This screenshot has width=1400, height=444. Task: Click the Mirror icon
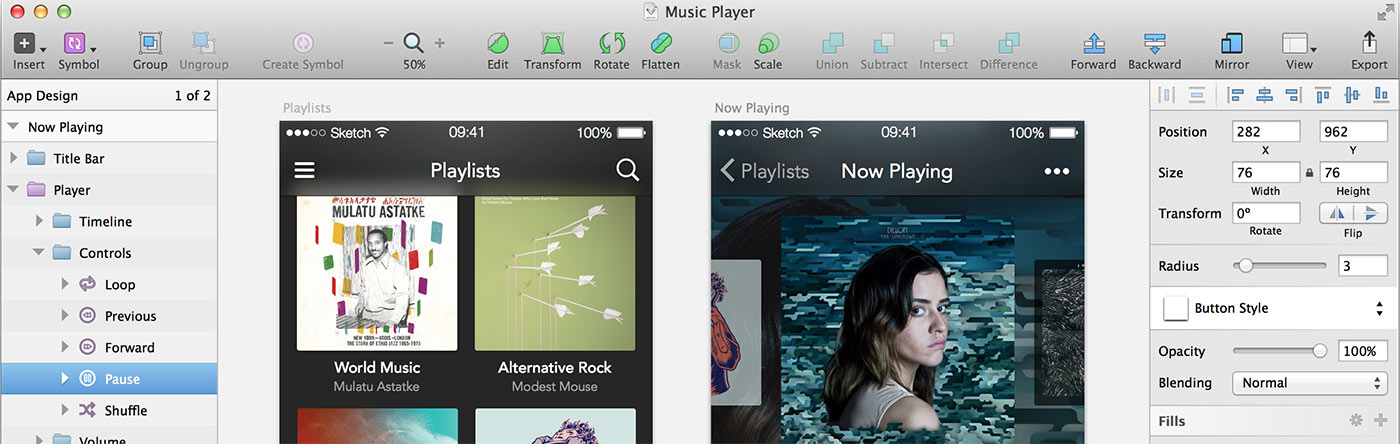point(1231,44)
